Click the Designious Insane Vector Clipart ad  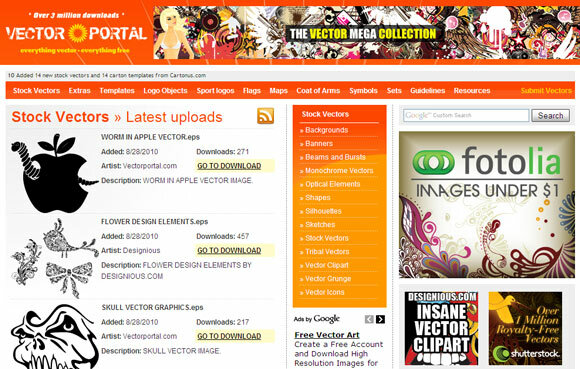tap(441, 328)
